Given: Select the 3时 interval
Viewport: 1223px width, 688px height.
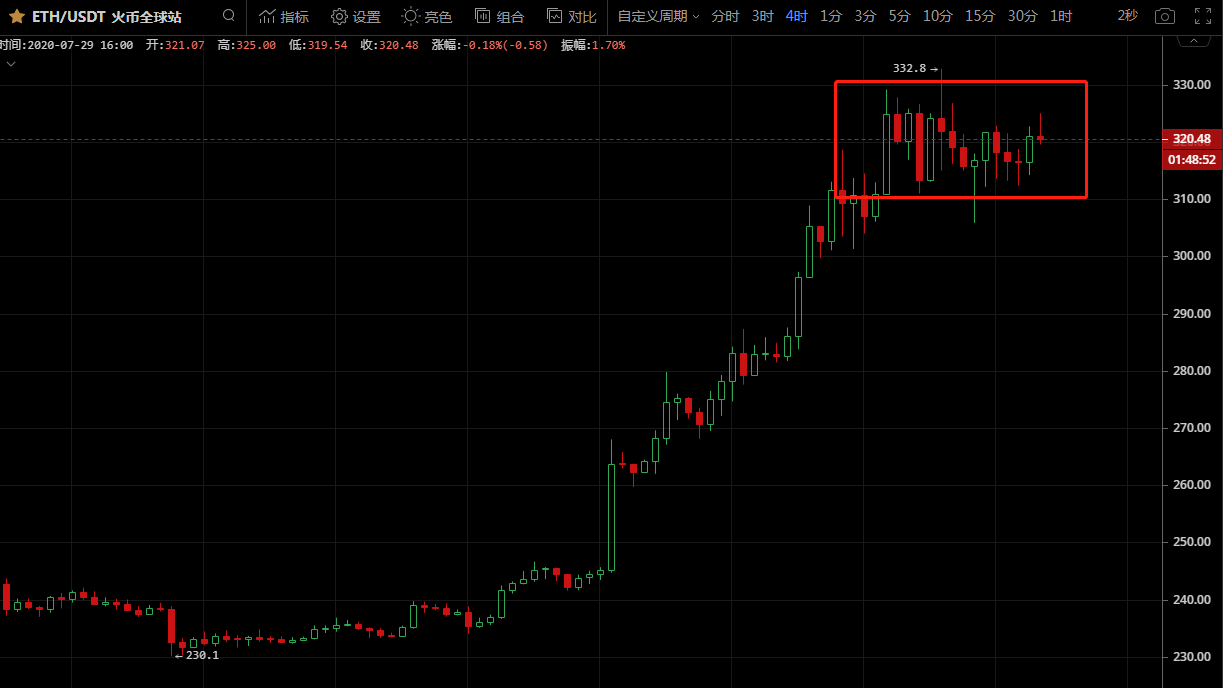Looking at the screenshot, I should [x=762, y=17].
